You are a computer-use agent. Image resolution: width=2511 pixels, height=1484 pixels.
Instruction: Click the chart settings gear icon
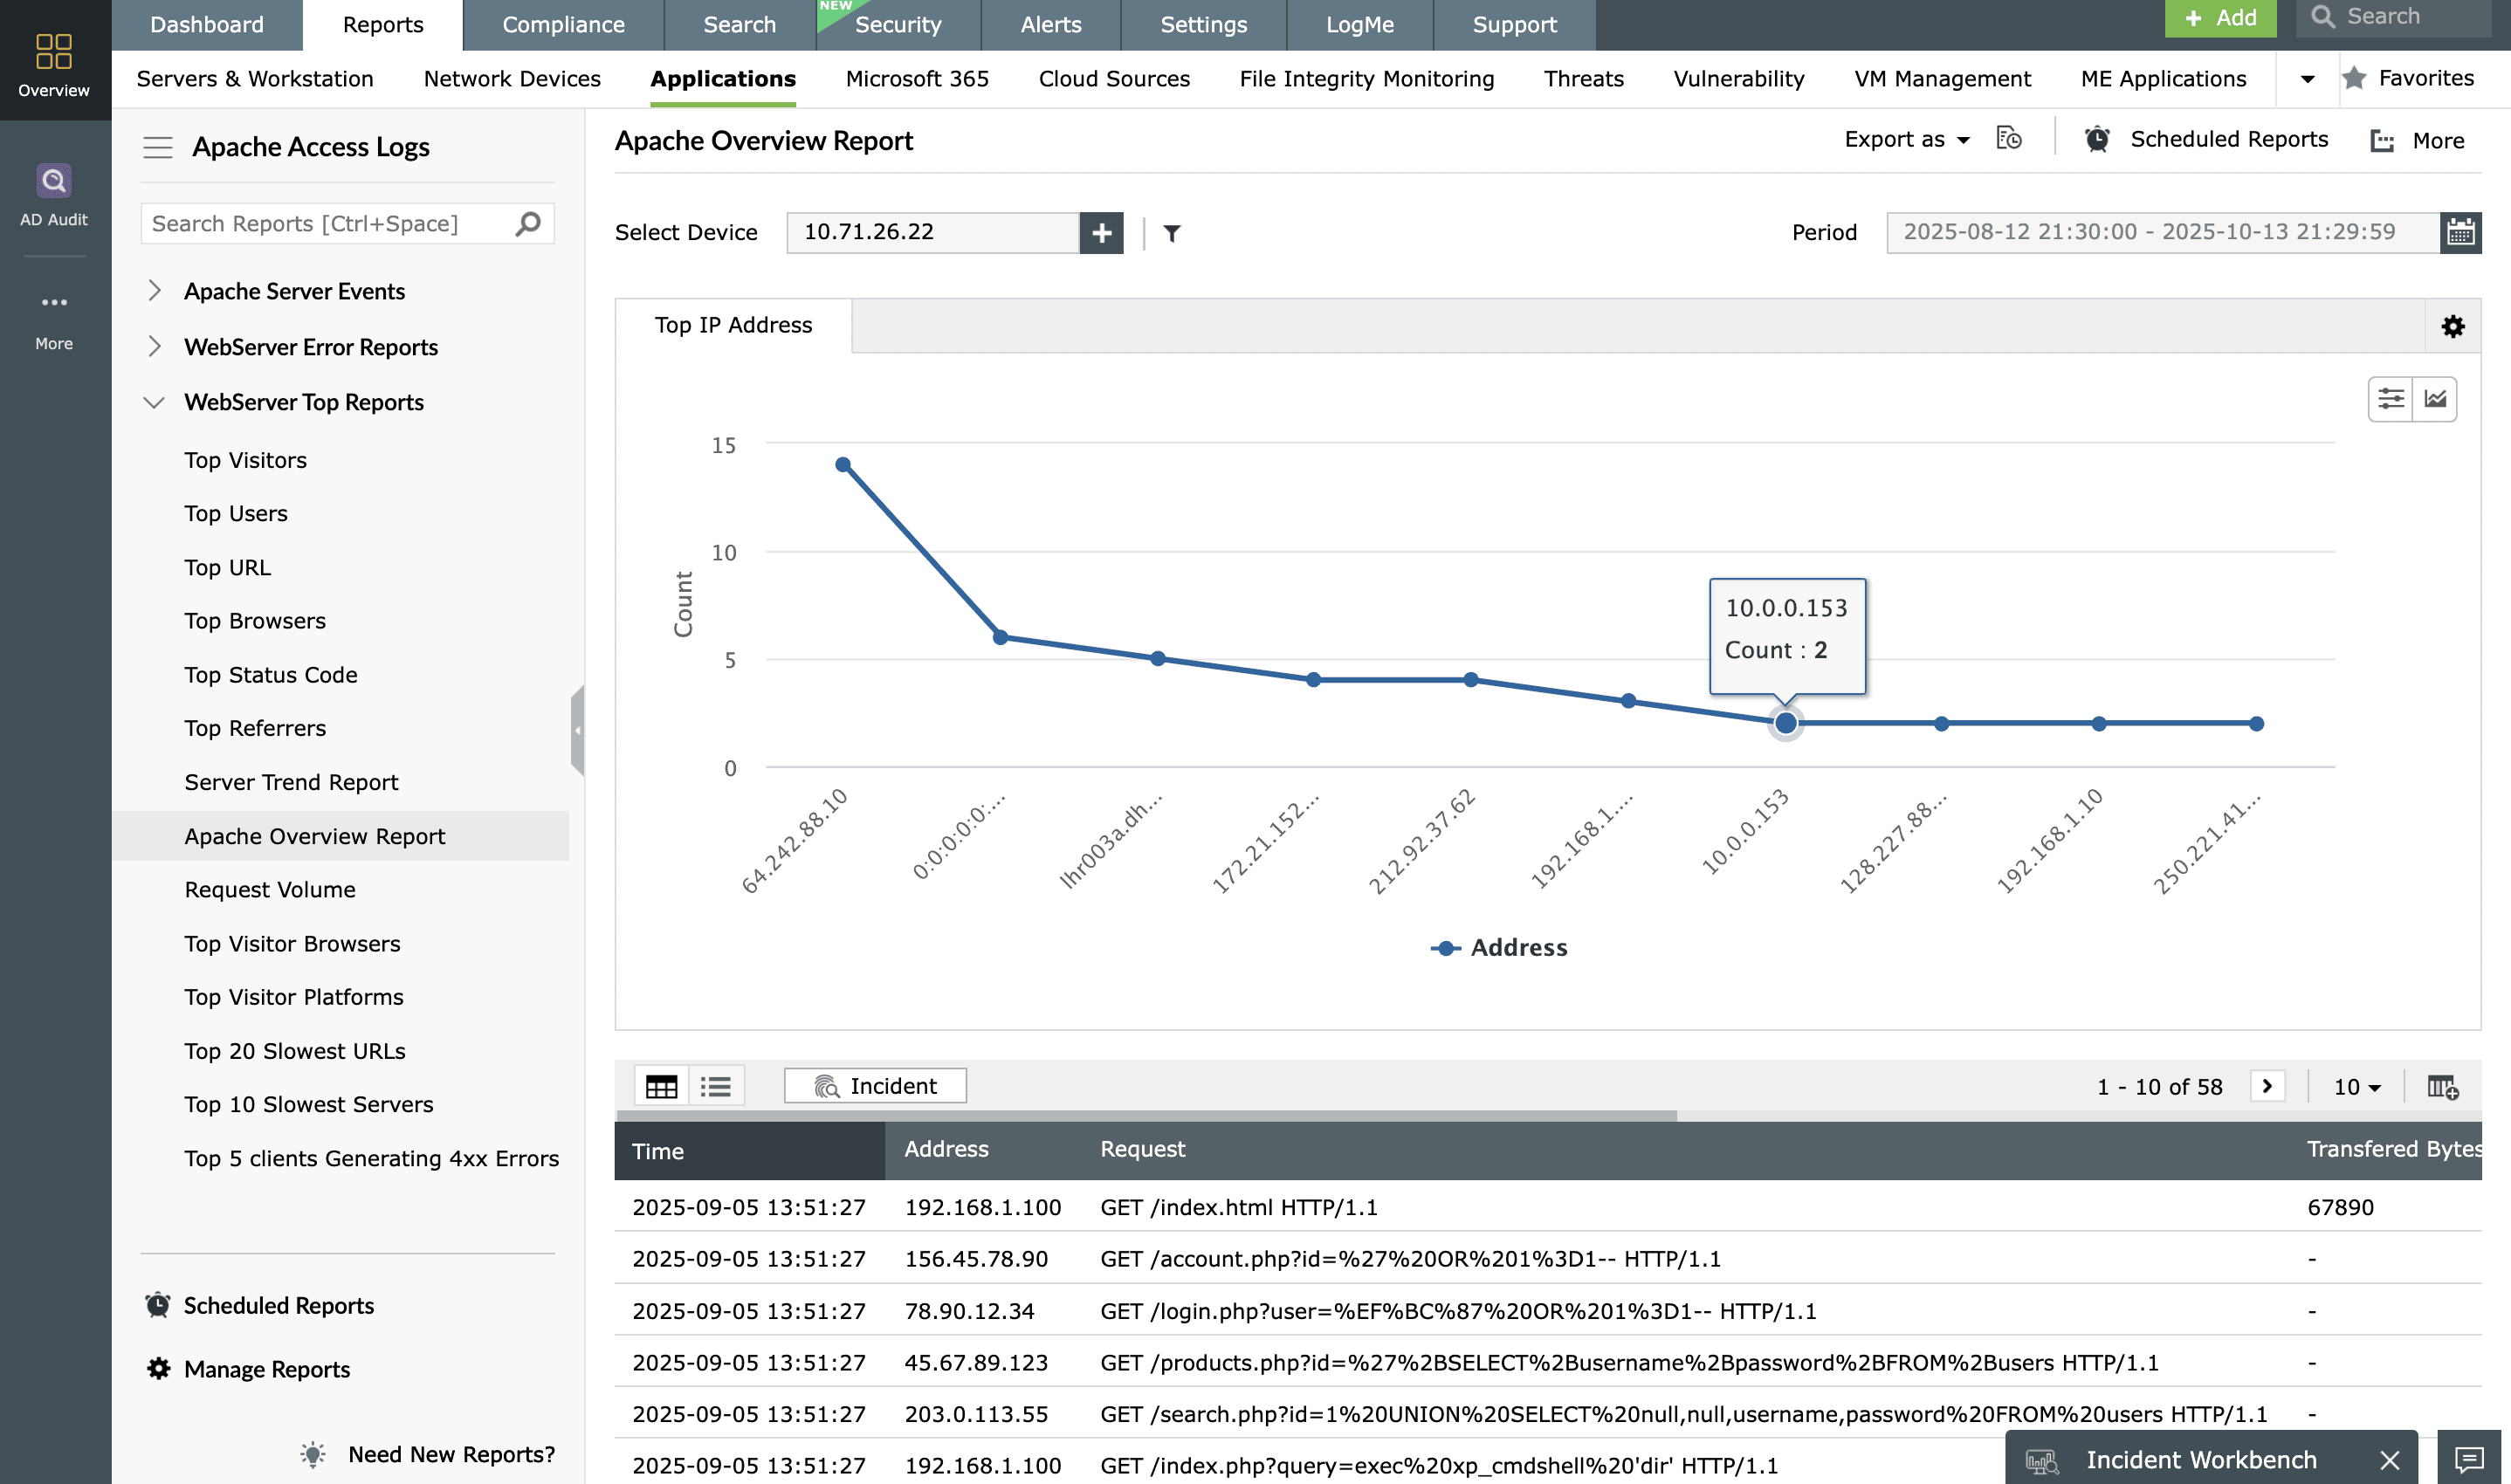(2452, 326)
